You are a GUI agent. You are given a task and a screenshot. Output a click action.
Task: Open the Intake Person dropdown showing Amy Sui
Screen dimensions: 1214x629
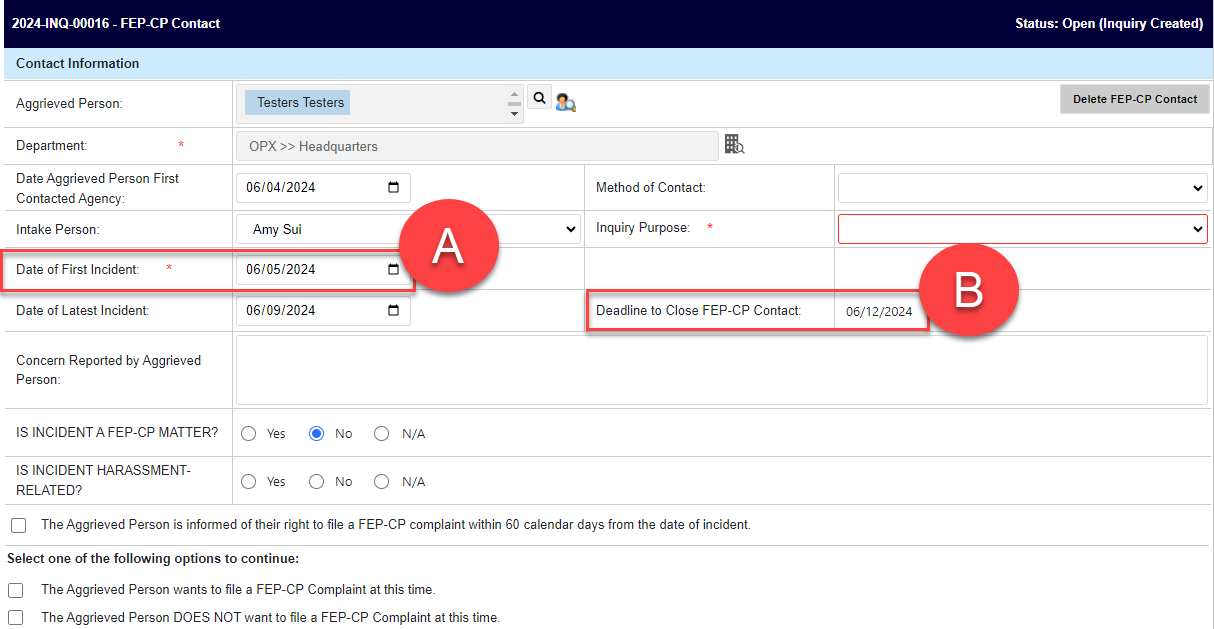pos(409,229)
